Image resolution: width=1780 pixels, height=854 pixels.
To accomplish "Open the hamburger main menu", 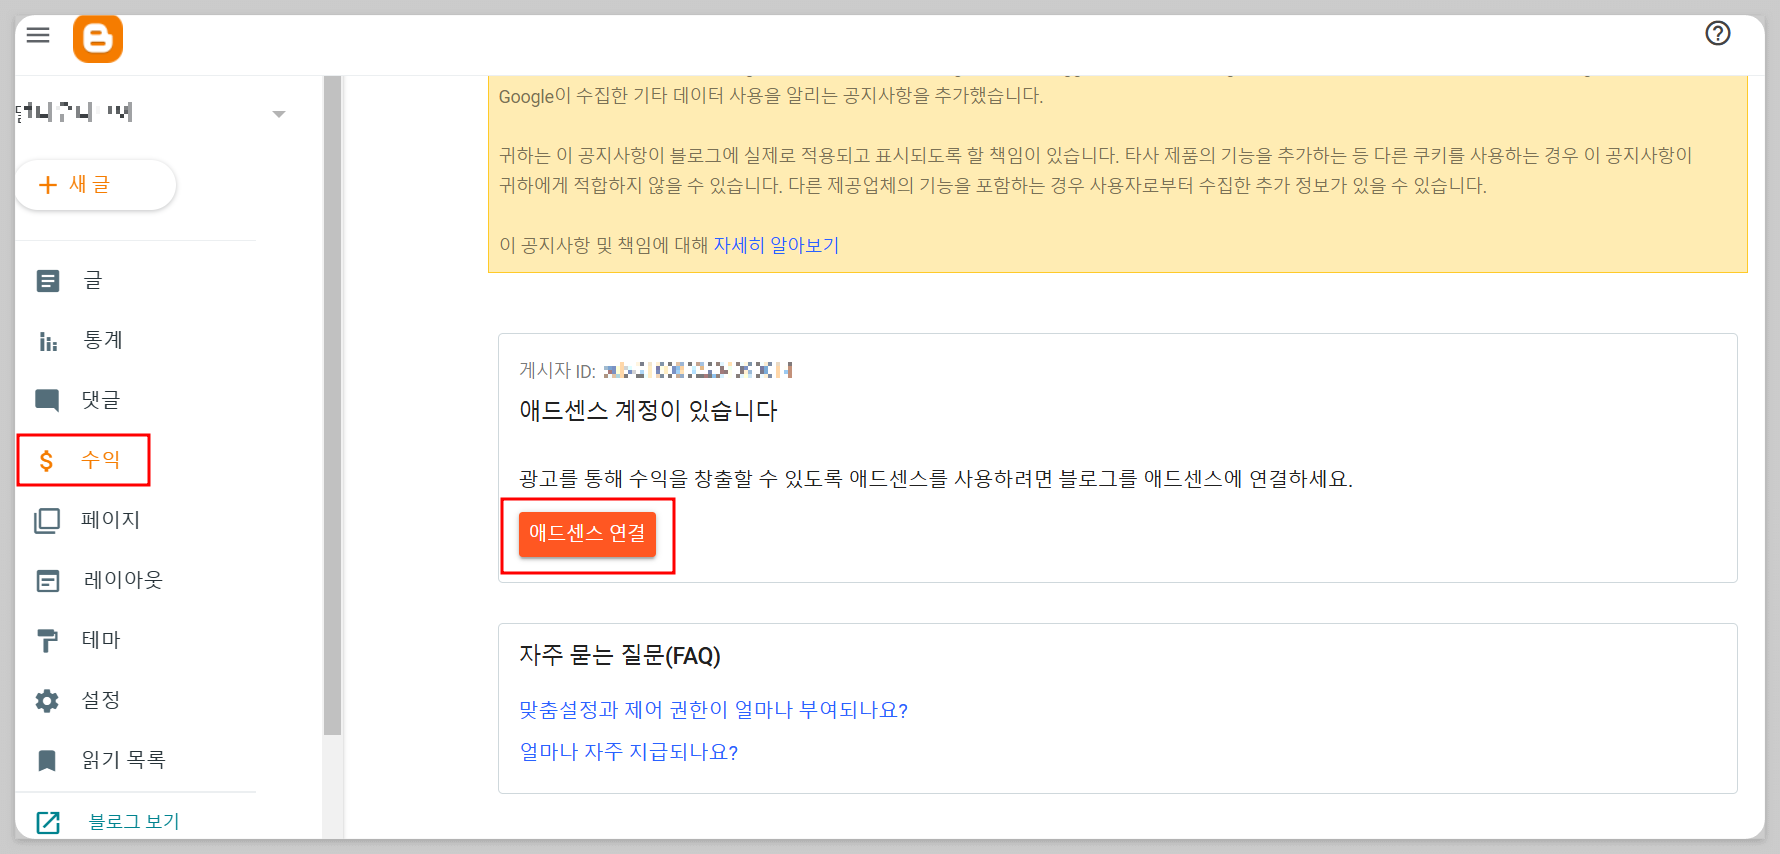I will pos(38,35).
